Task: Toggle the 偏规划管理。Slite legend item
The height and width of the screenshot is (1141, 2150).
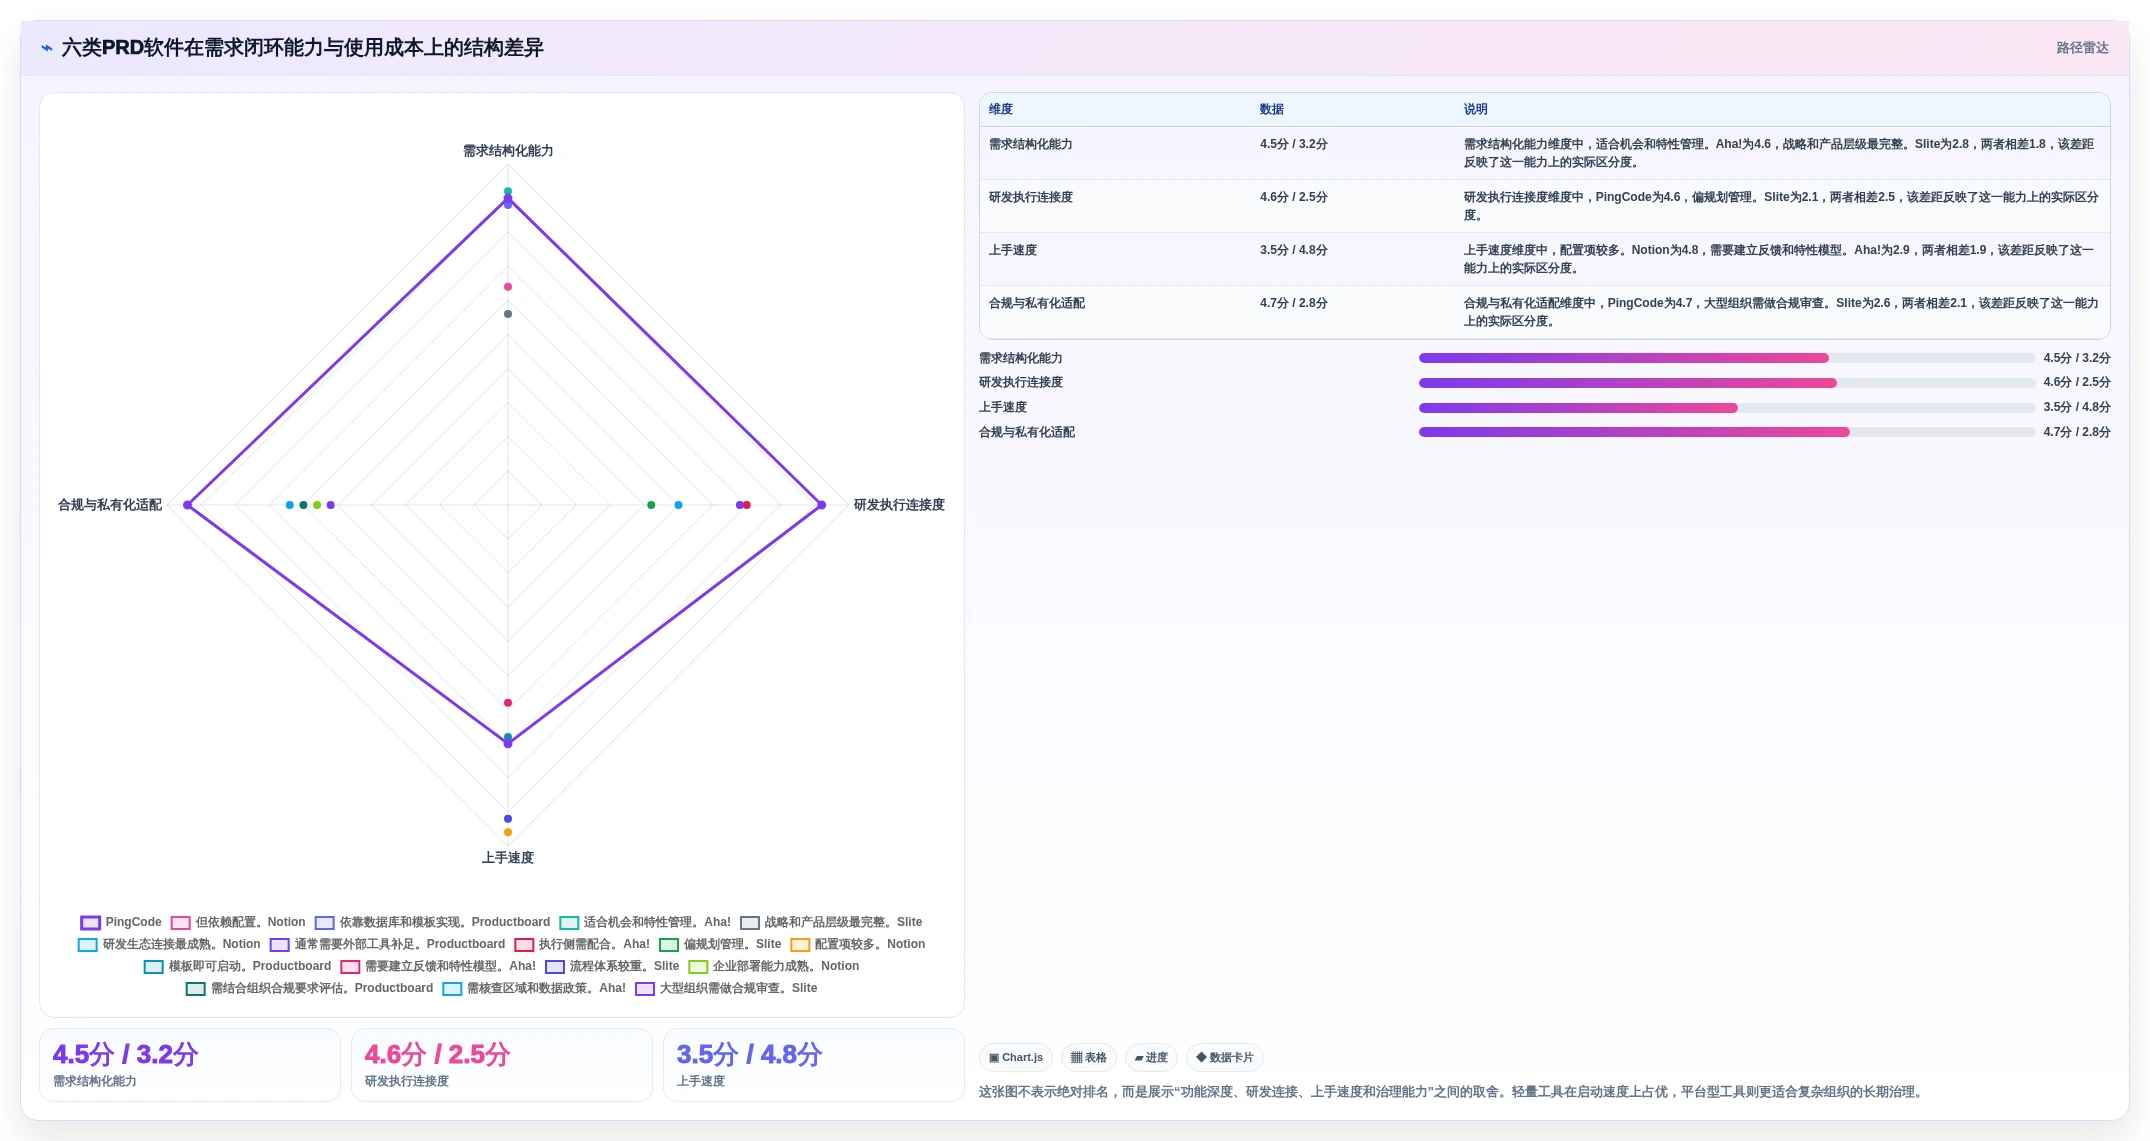Action: click(x=720, y=944)
